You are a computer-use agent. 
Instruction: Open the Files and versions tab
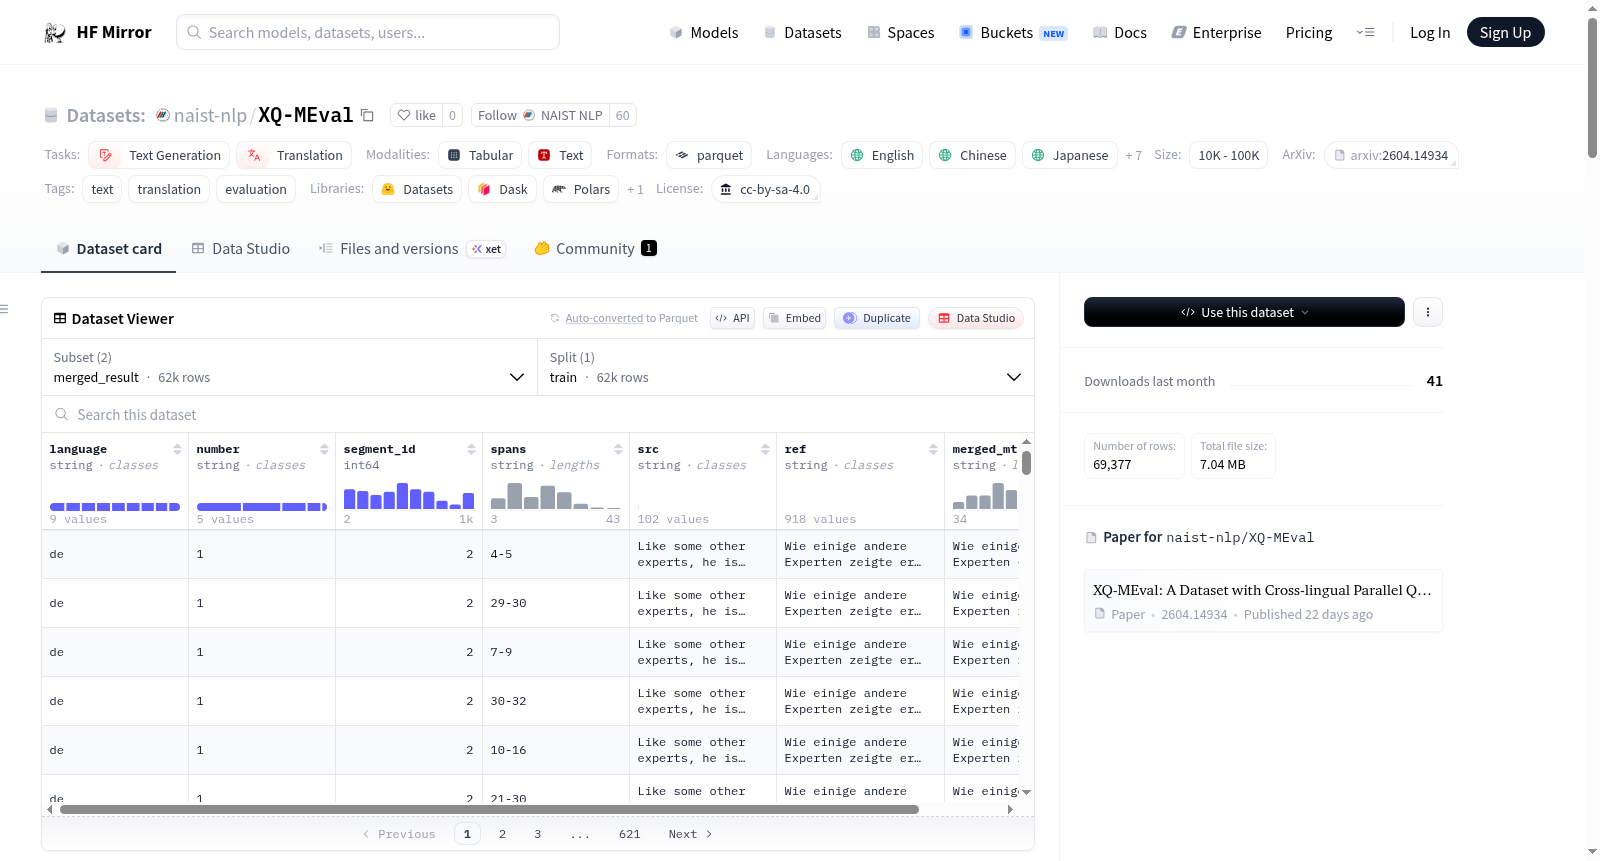click(412, 249)
